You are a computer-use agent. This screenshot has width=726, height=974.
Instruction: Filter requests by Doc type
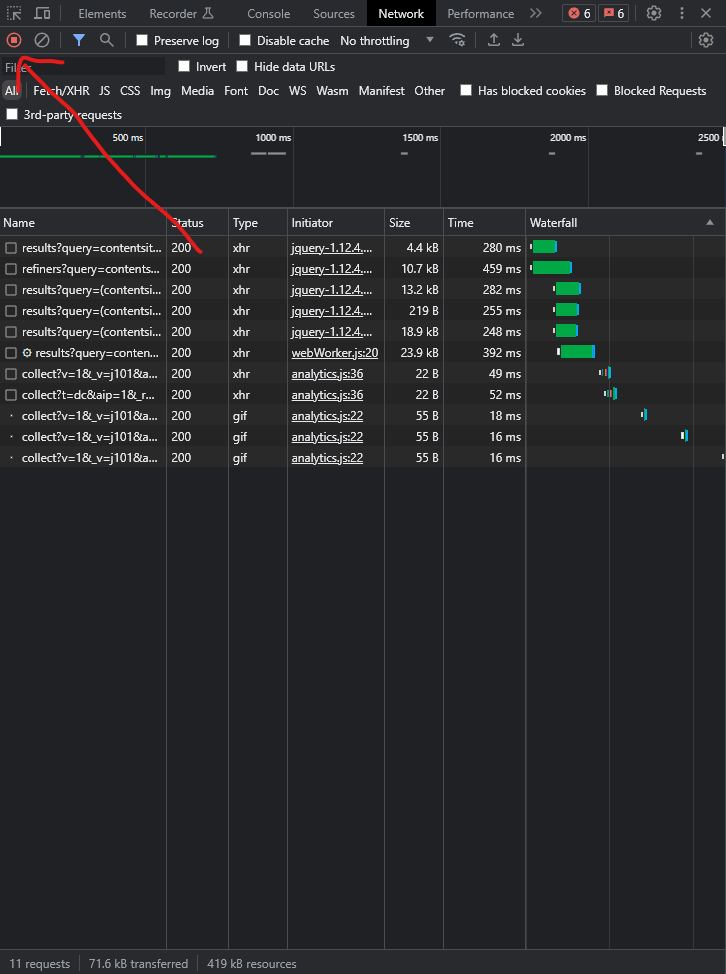coord(268,91)
